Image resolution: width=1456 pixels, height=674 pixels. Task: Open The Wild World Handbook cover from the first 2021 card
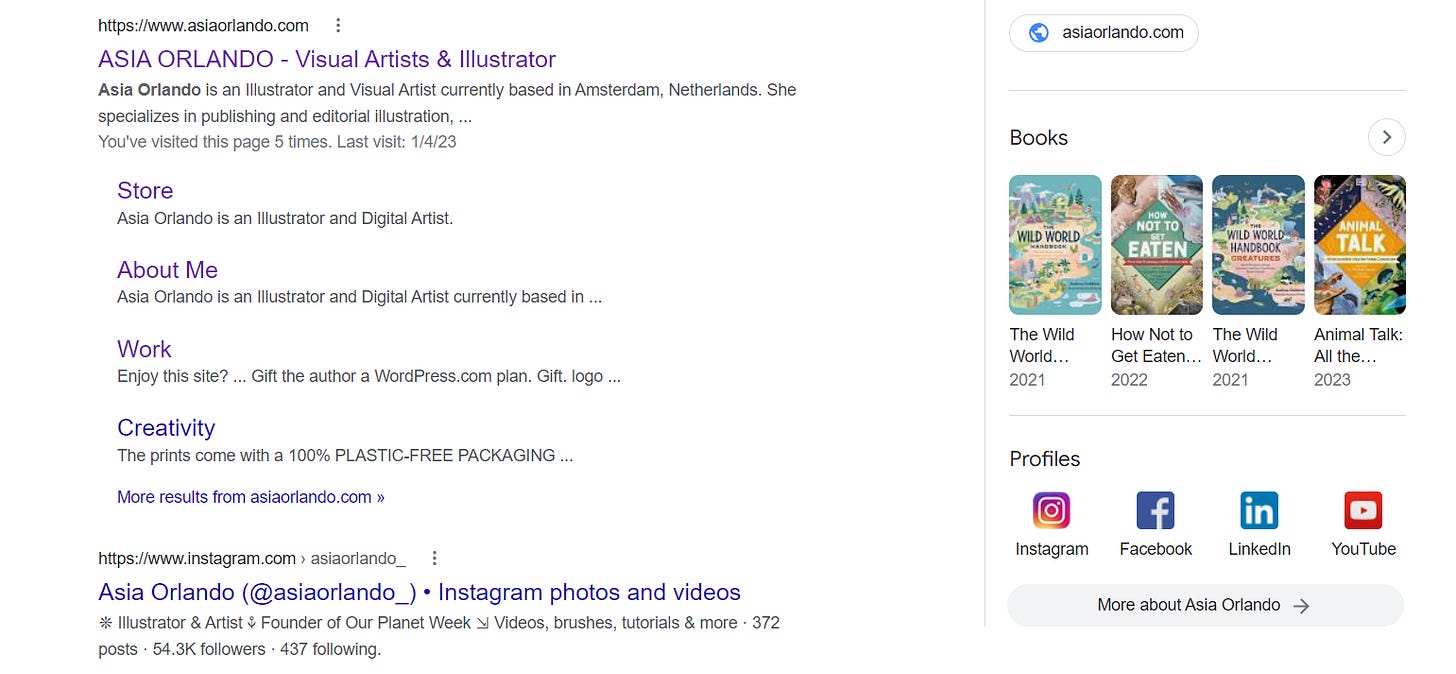pos(1055,245)
